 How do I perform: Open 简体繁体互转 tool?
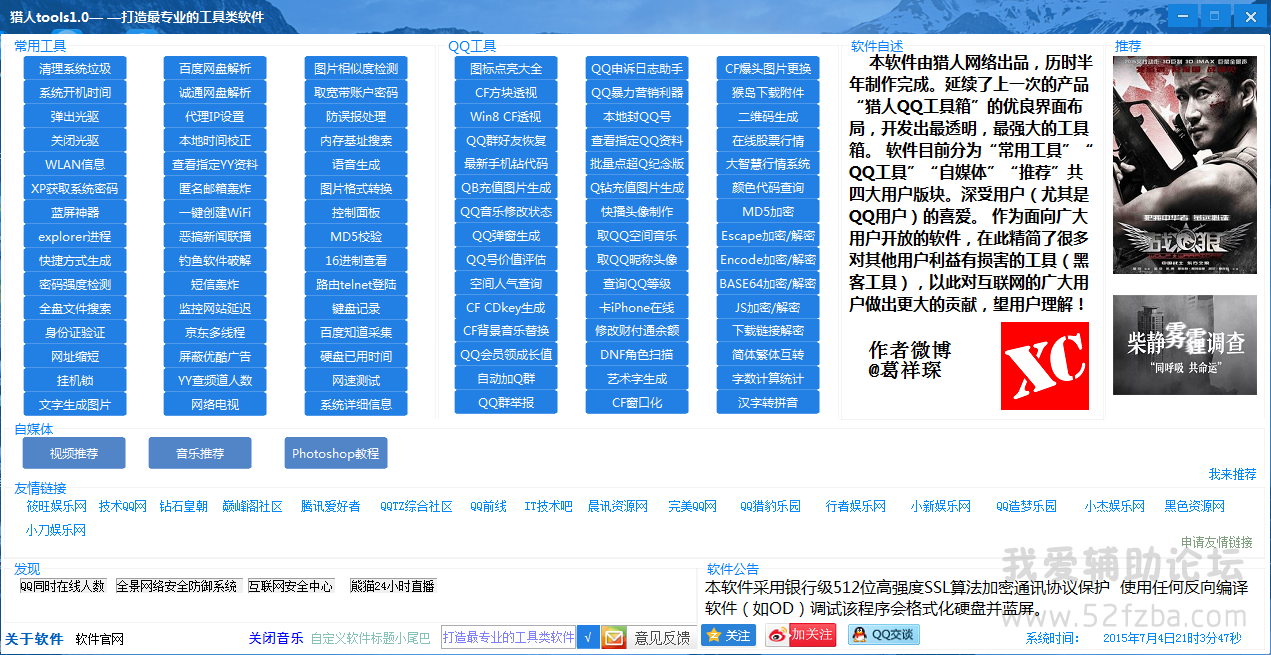768,354
